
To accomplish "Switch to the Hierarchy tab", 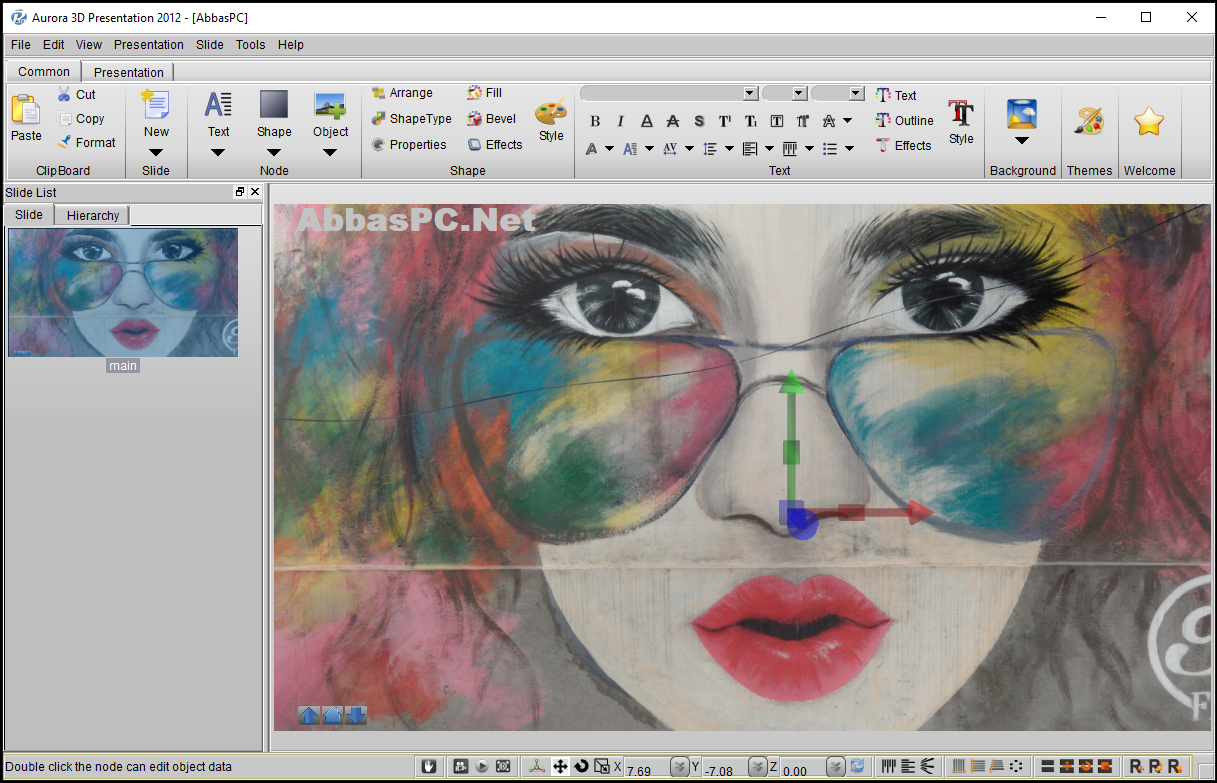I will 93,215.
